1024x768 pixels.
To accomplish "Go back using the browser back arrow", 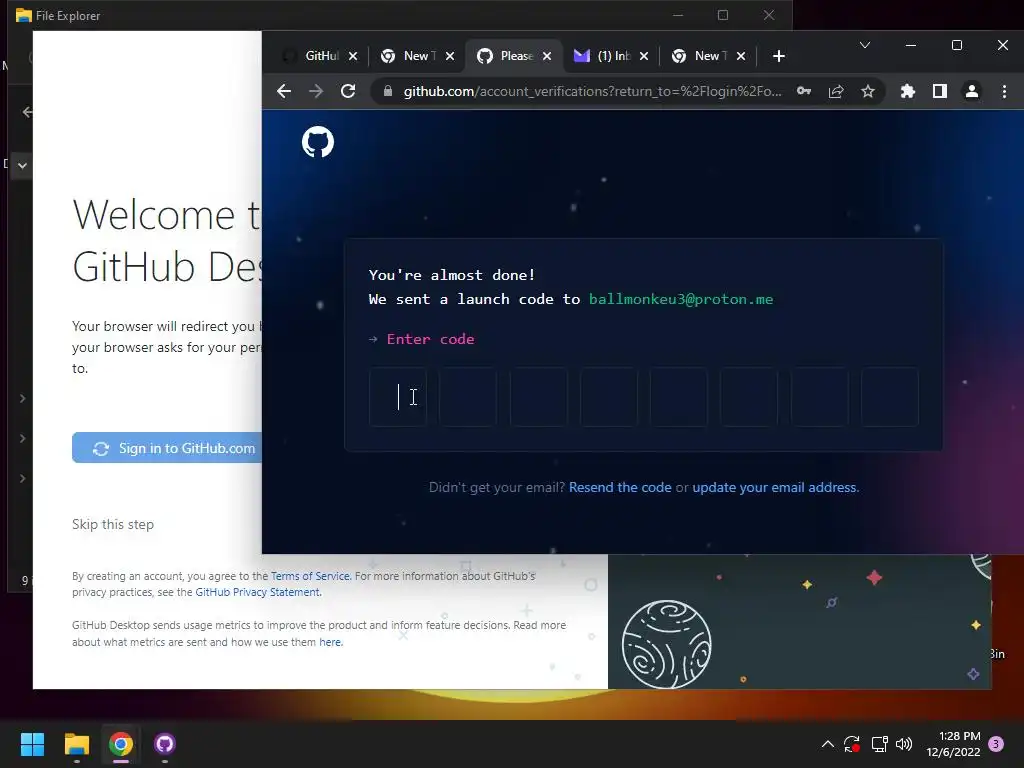I will pyautogui.click(x=284, y=91).
